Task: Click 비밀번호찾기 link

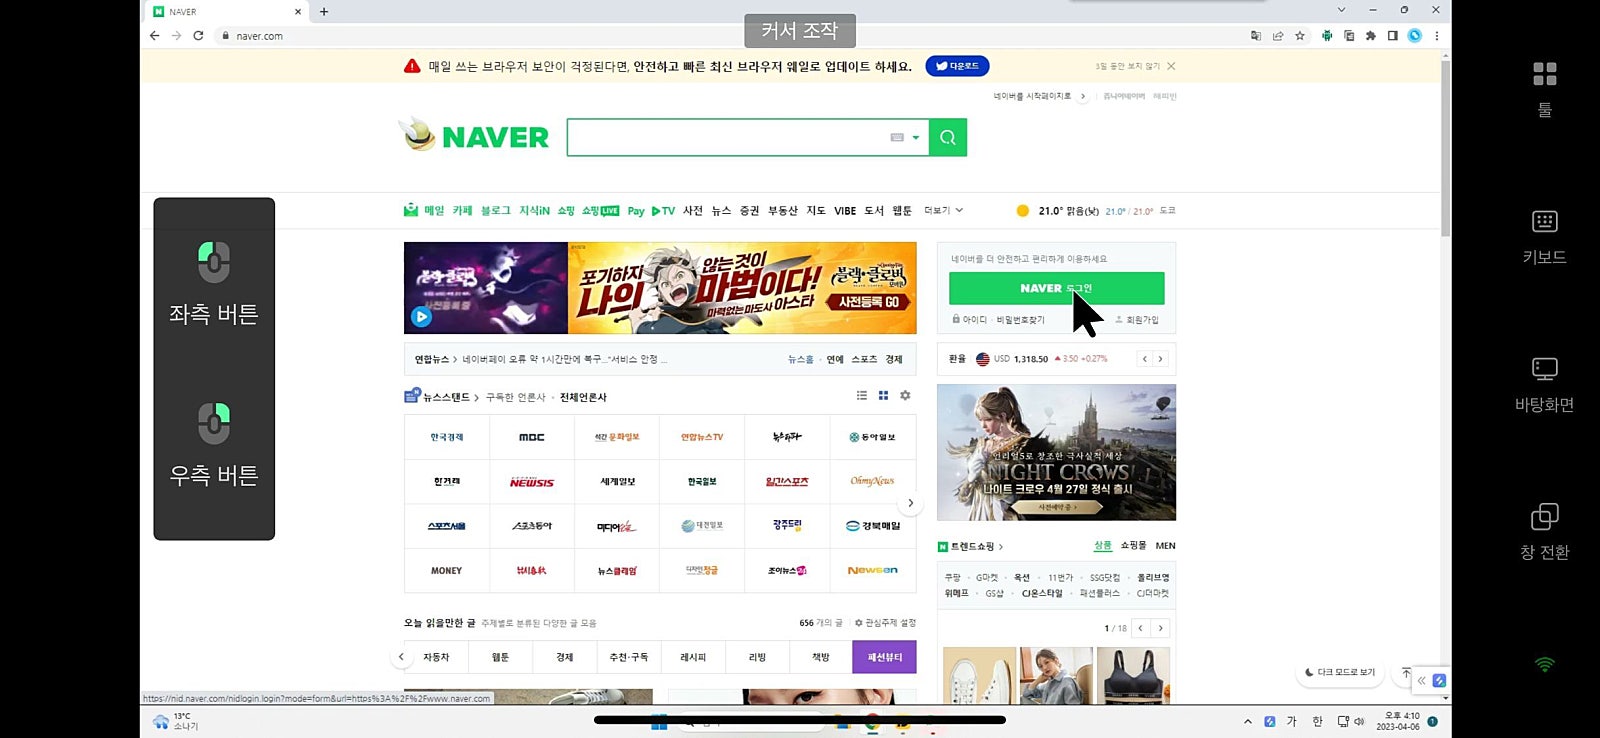Action: pyautogui.click(x=1020, y=320)
